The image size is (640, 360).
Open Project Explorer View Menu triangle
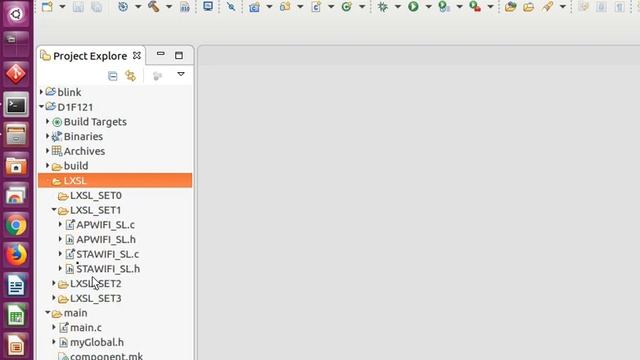pos(181,74)
